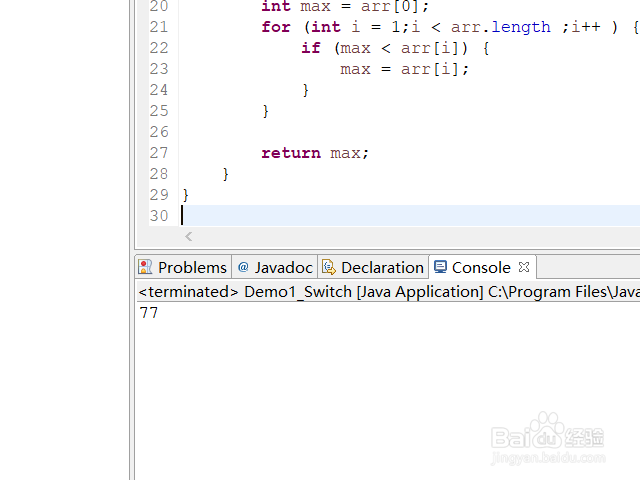This screenshot has width=640, height=480.
Task: Click the Declaration tab icon
Action: (329, 267)
